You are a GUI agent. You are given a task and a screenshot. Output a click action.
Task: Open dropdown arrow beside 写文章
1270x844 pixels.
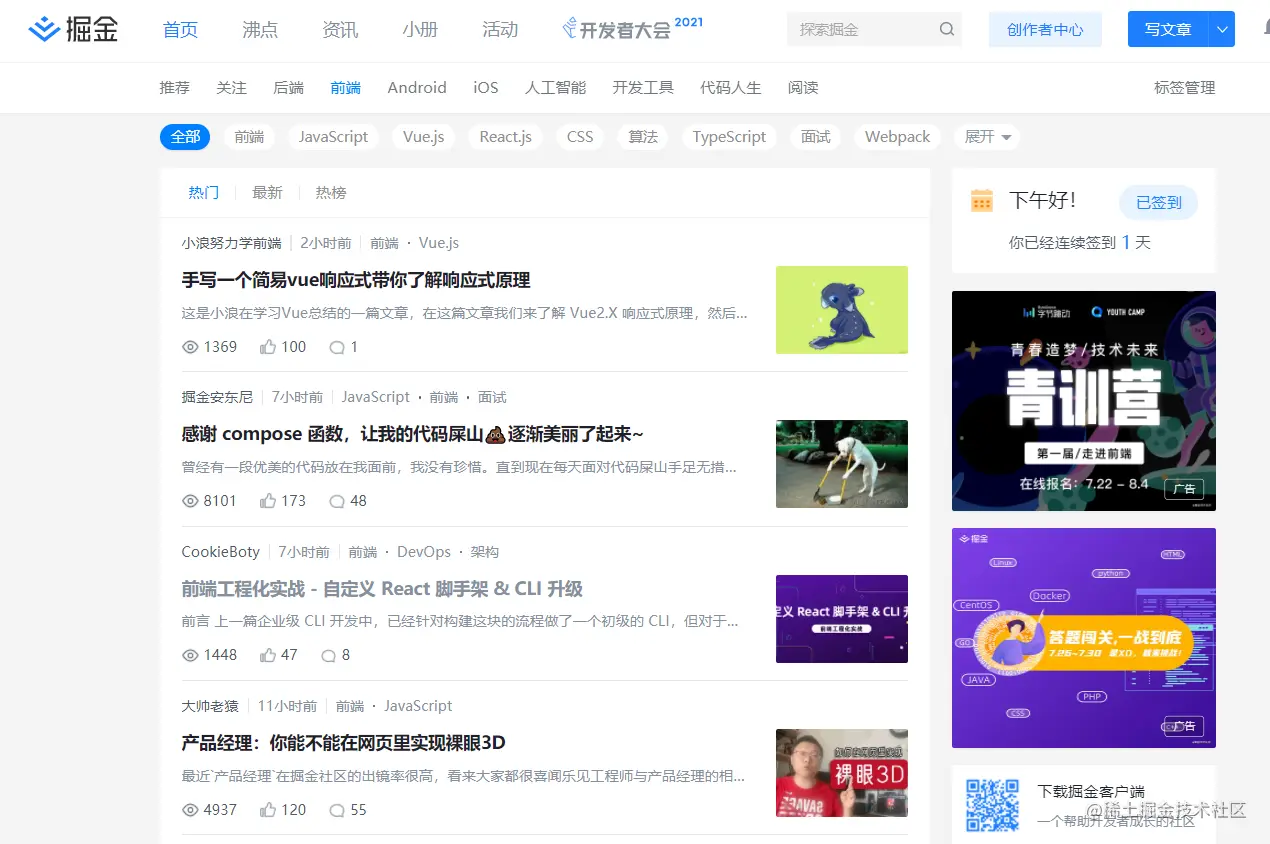1222,30
